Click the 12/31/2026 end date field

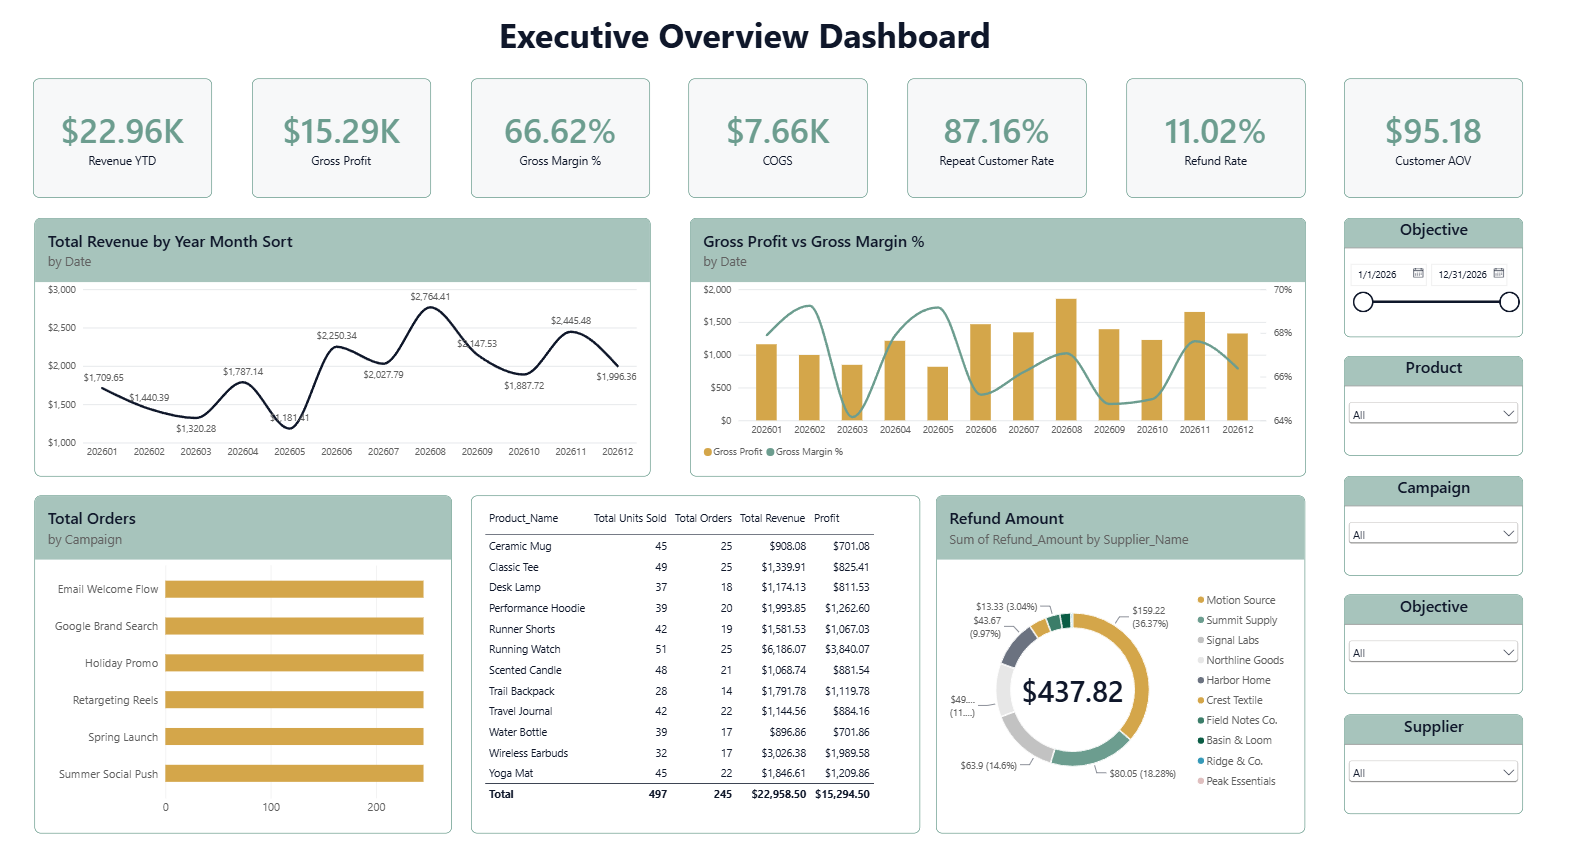coord(1469,274)
